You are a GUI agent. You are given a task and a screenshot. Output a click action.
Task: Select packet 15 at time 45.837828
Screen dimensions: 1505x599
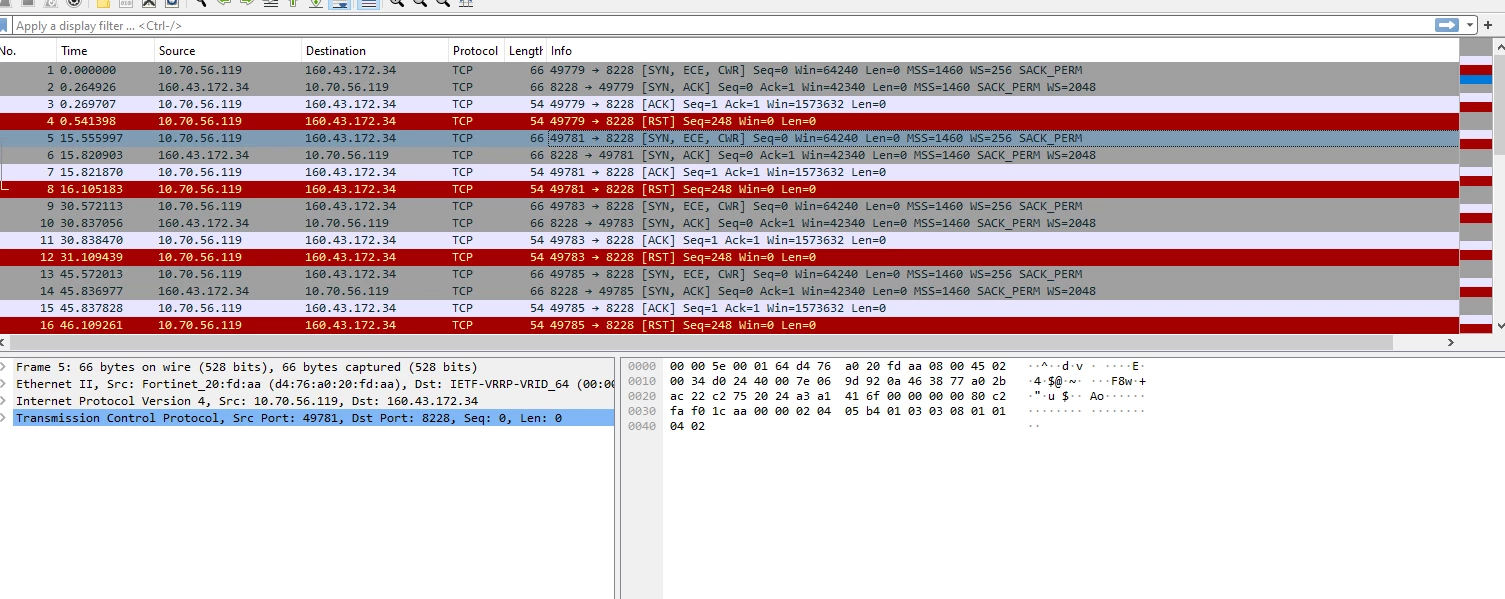pos(729,308)
